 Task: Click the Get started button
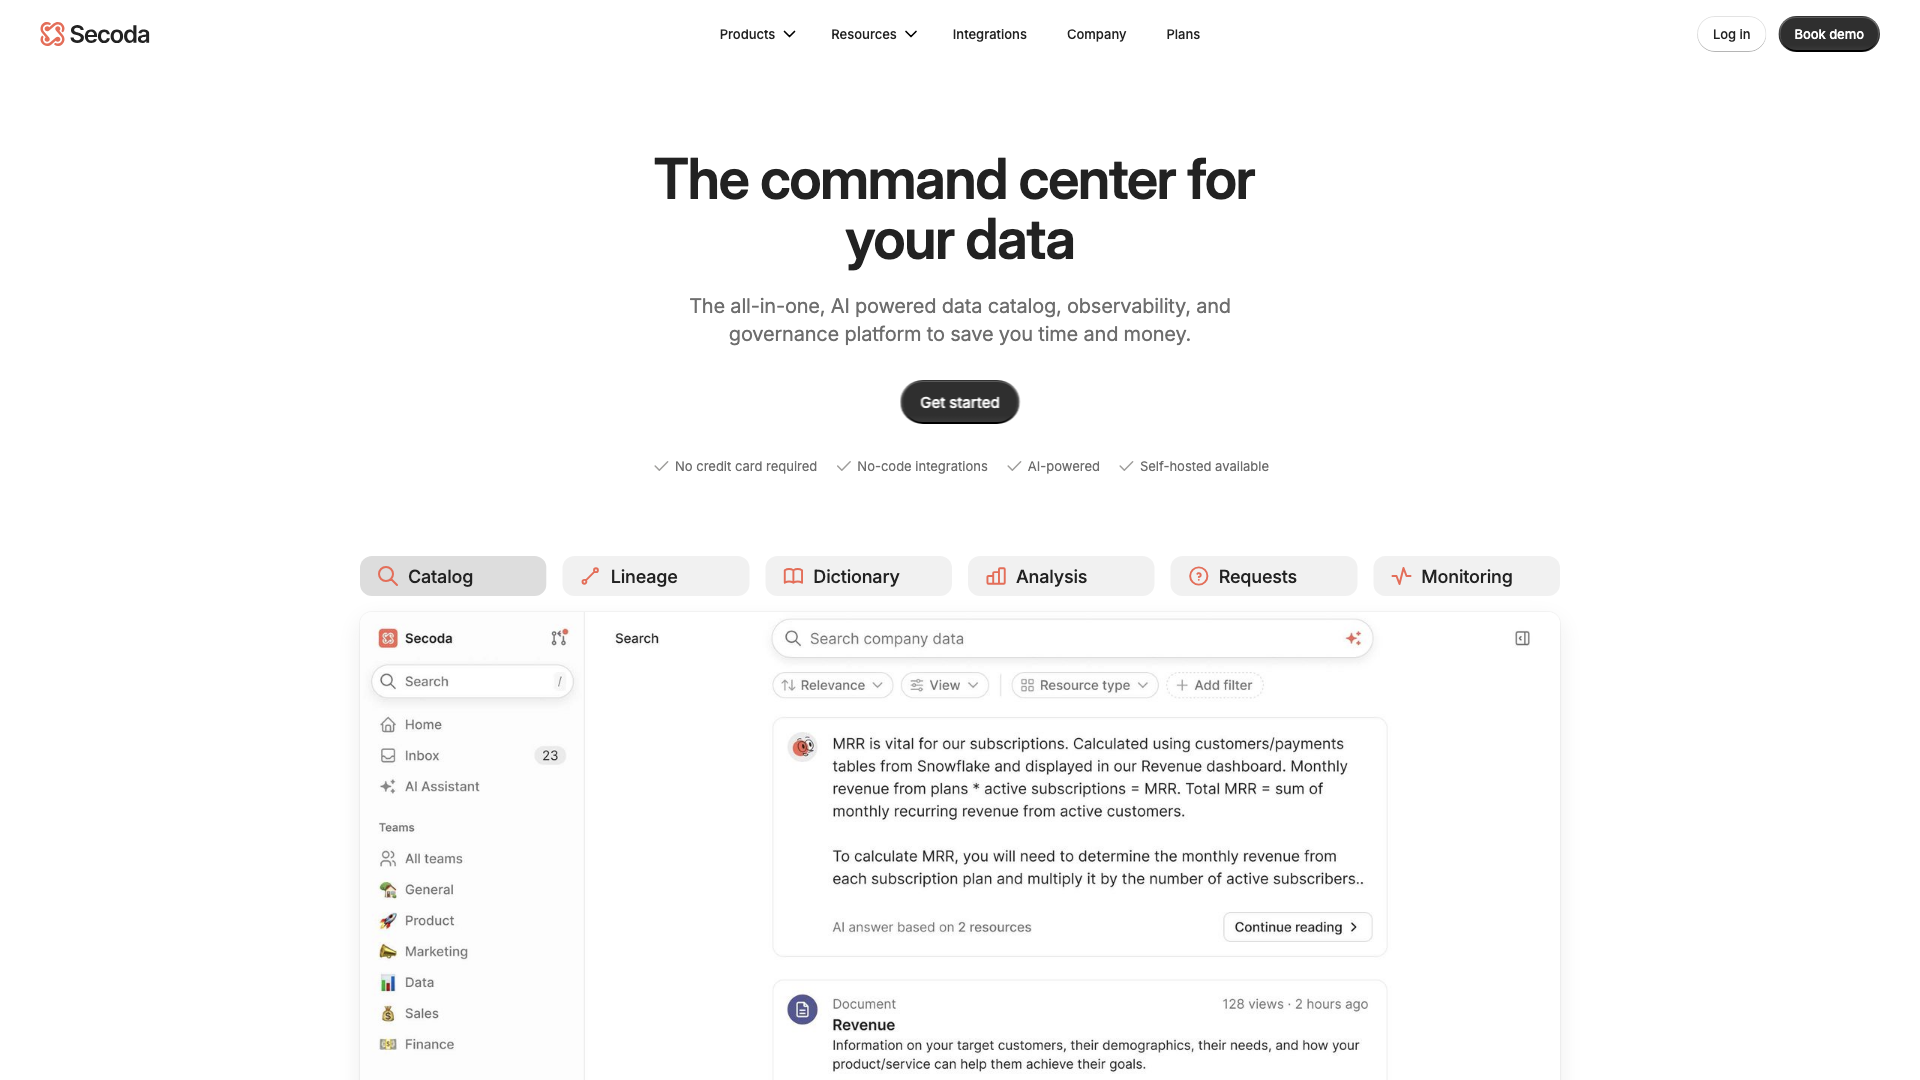960,402
